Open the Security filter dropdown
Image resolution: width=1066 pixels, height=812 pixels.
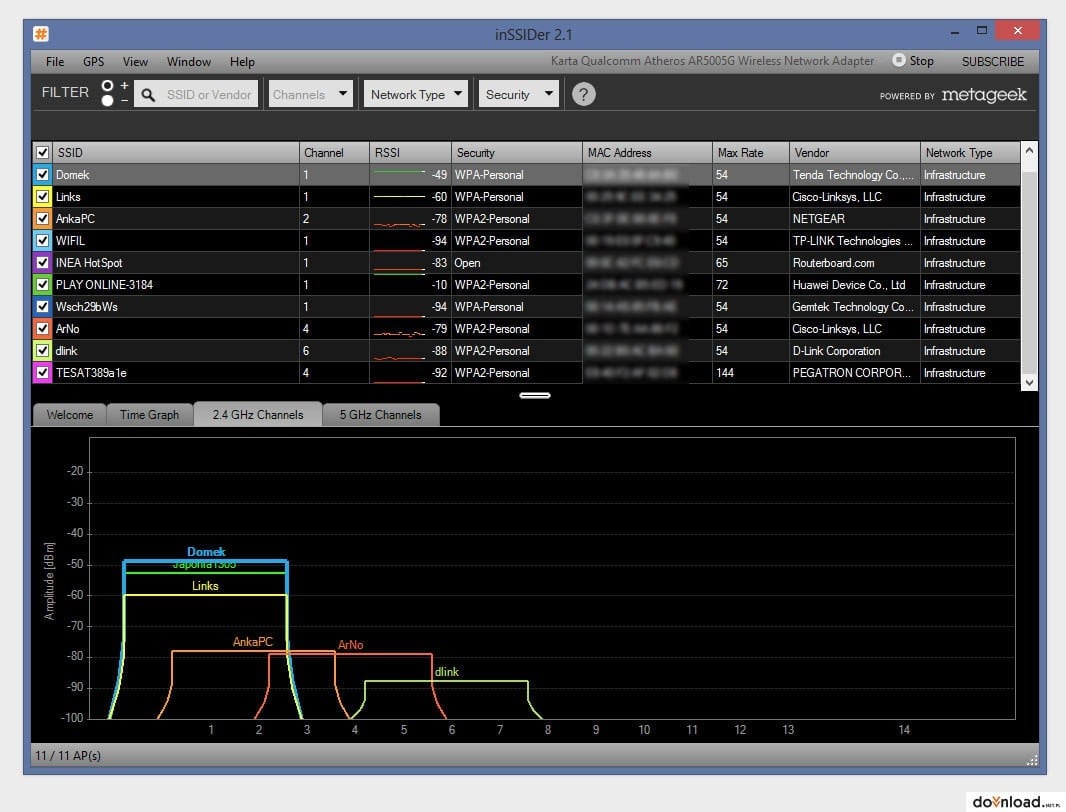519,94
